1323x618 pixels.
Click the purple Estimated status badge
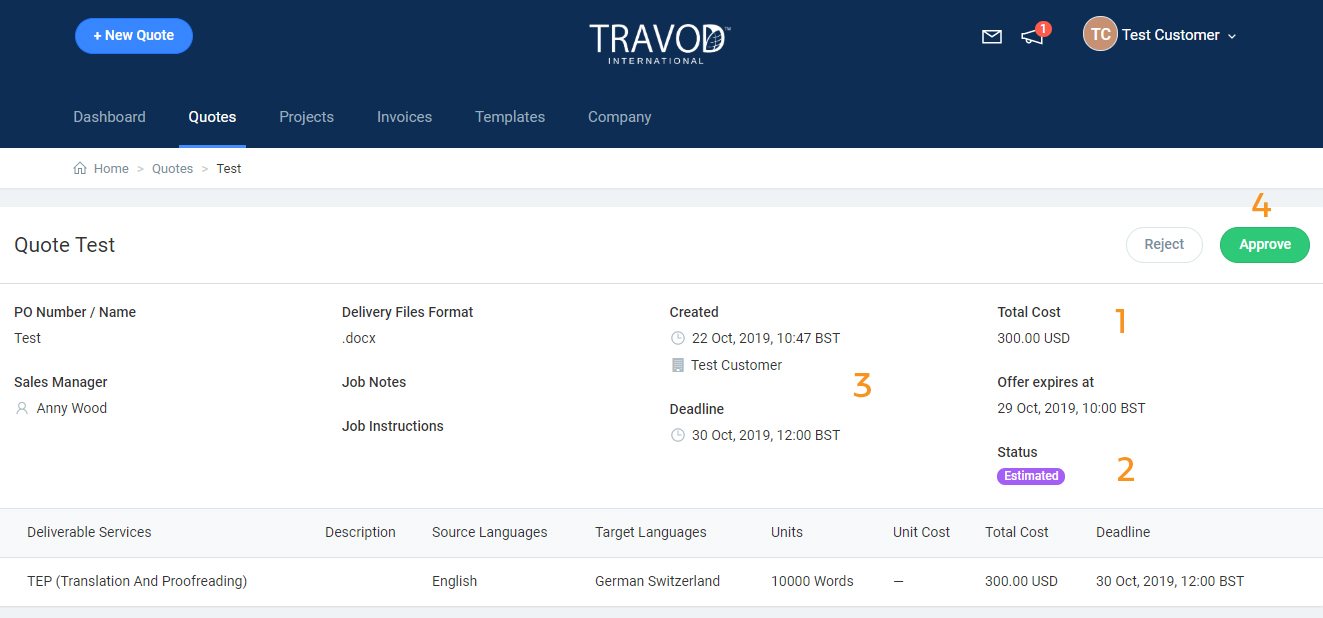tap(1031, 476)
